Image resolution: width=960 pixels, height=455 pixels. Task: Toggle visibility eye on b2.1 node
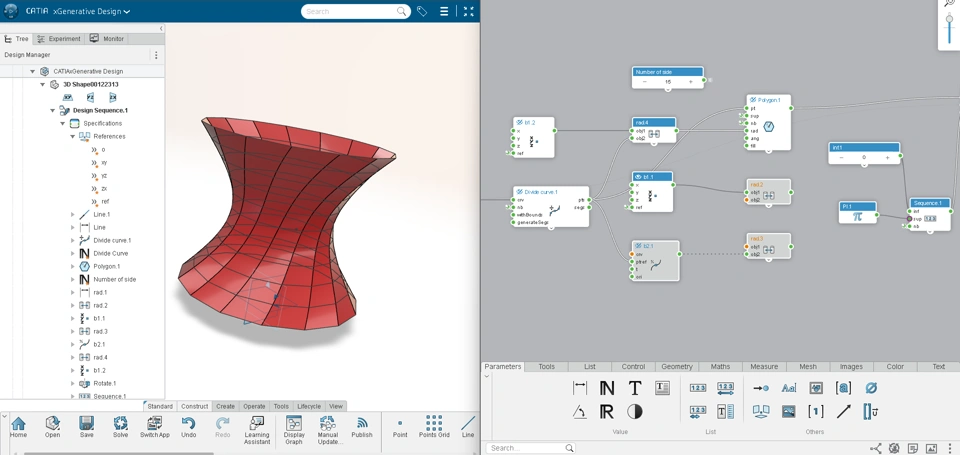click(639, 246)
